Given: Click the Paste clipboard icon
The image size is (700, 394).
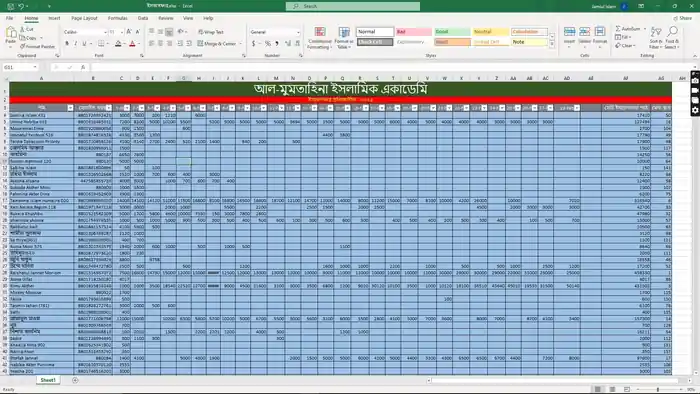Looking at the screenshot, I should click(11, 32).
